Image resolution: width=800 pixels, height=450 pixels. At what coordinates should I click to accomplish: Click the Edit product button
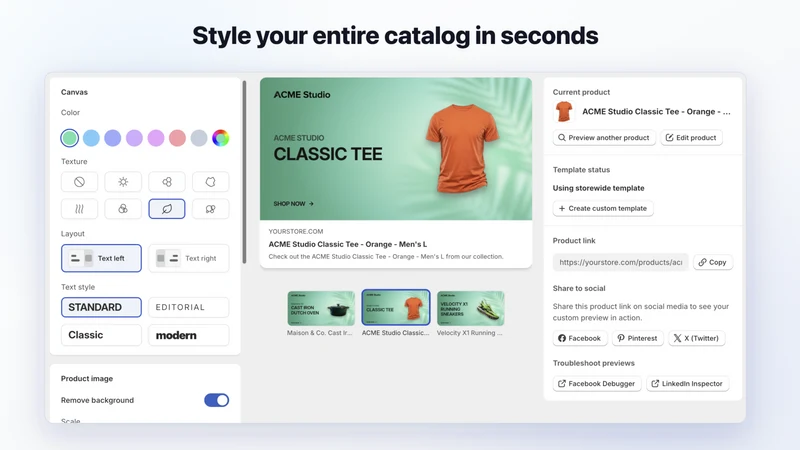pyautogui.click(x=691, y=138)
